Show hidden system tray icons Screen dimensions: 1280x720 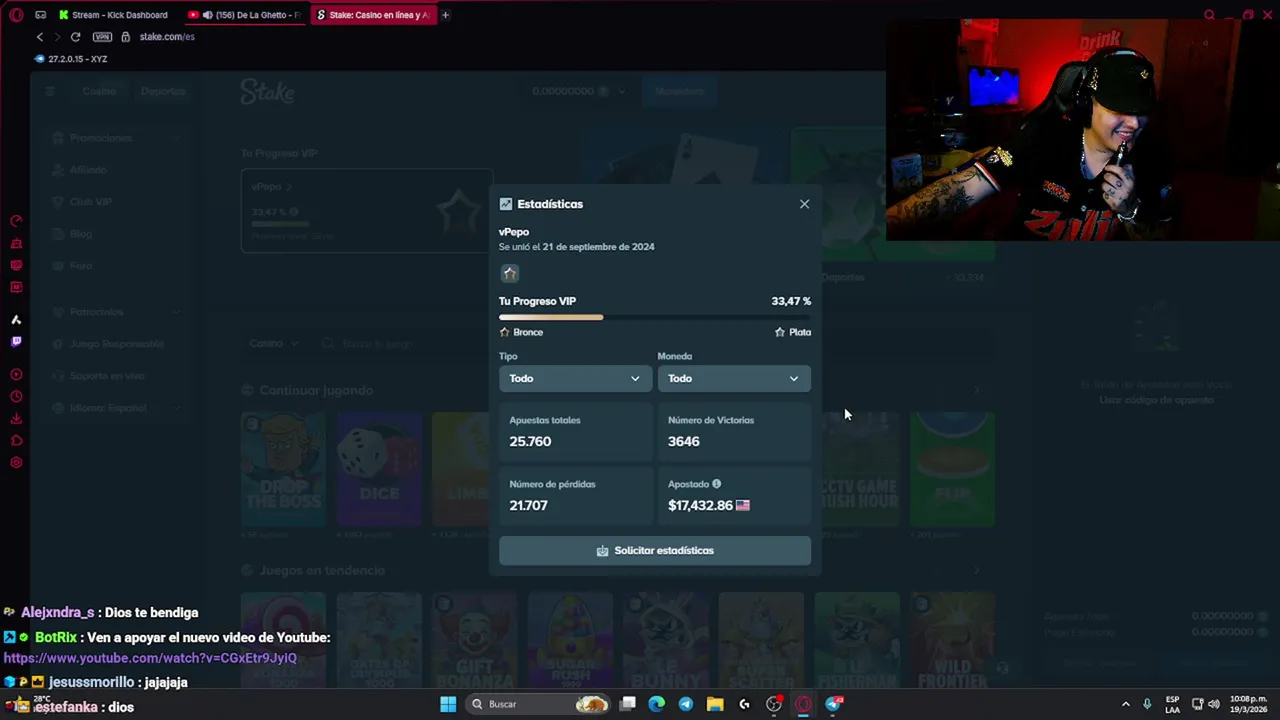pyautogui.click(x=1125, y=704)
